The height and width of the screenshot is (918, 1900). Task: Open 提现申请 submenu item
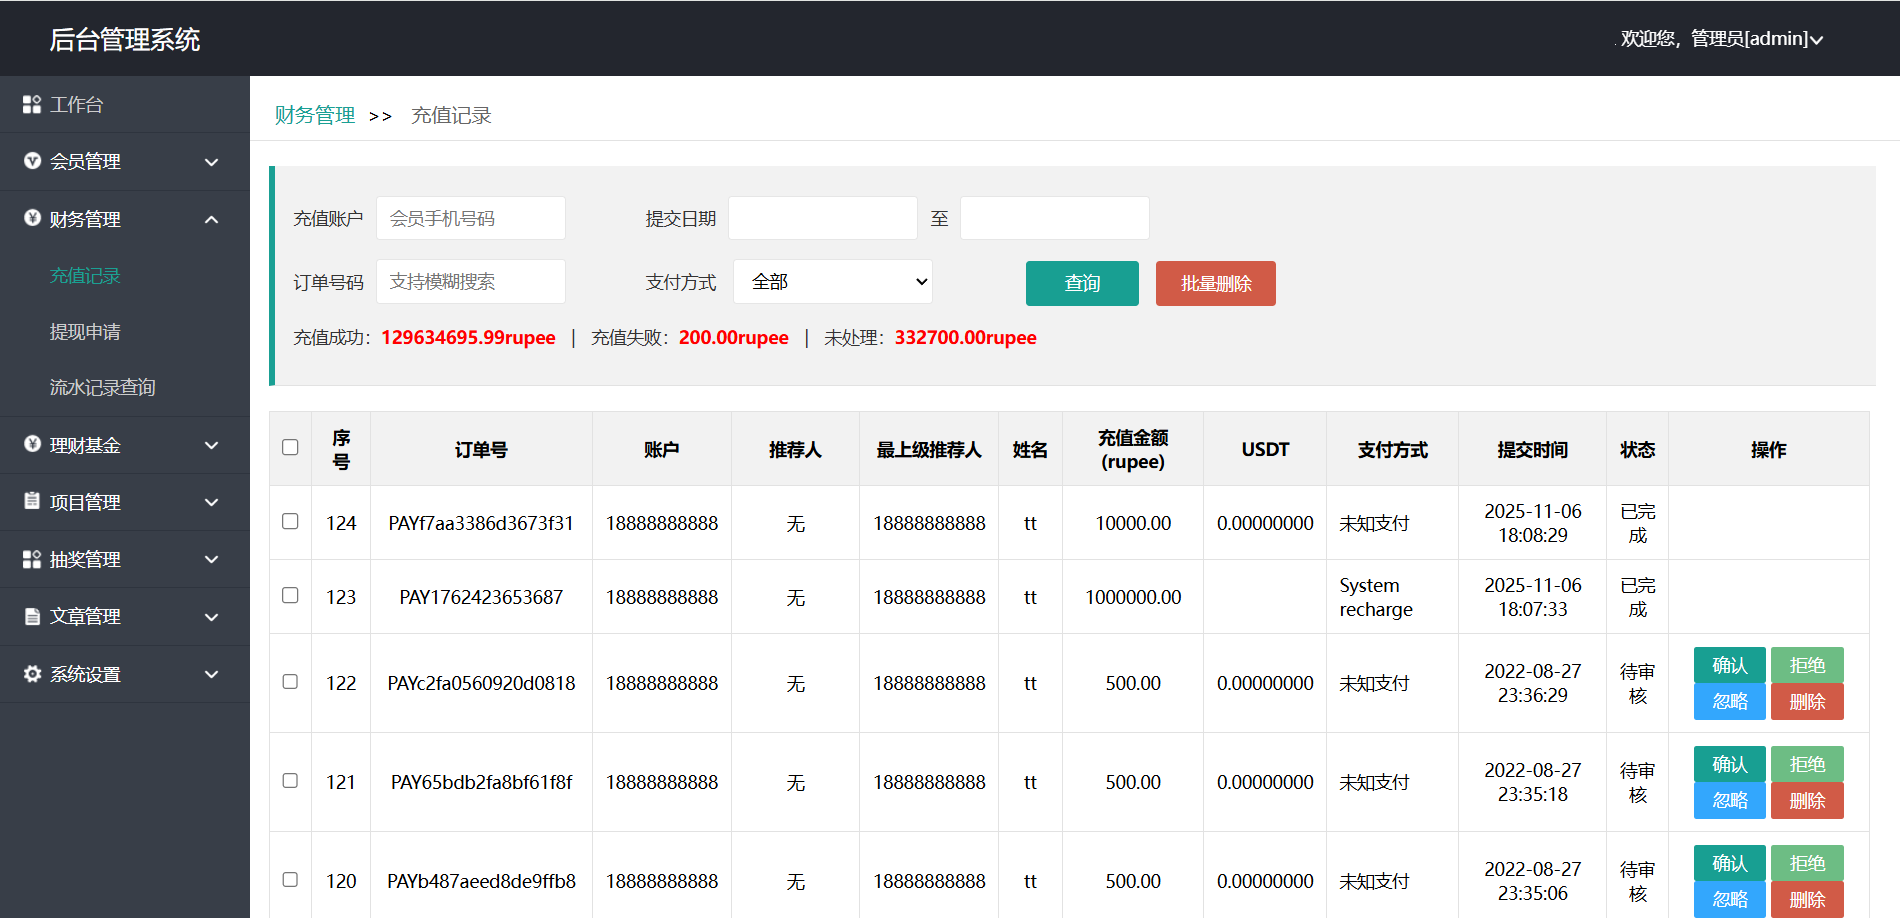(85, 331)
